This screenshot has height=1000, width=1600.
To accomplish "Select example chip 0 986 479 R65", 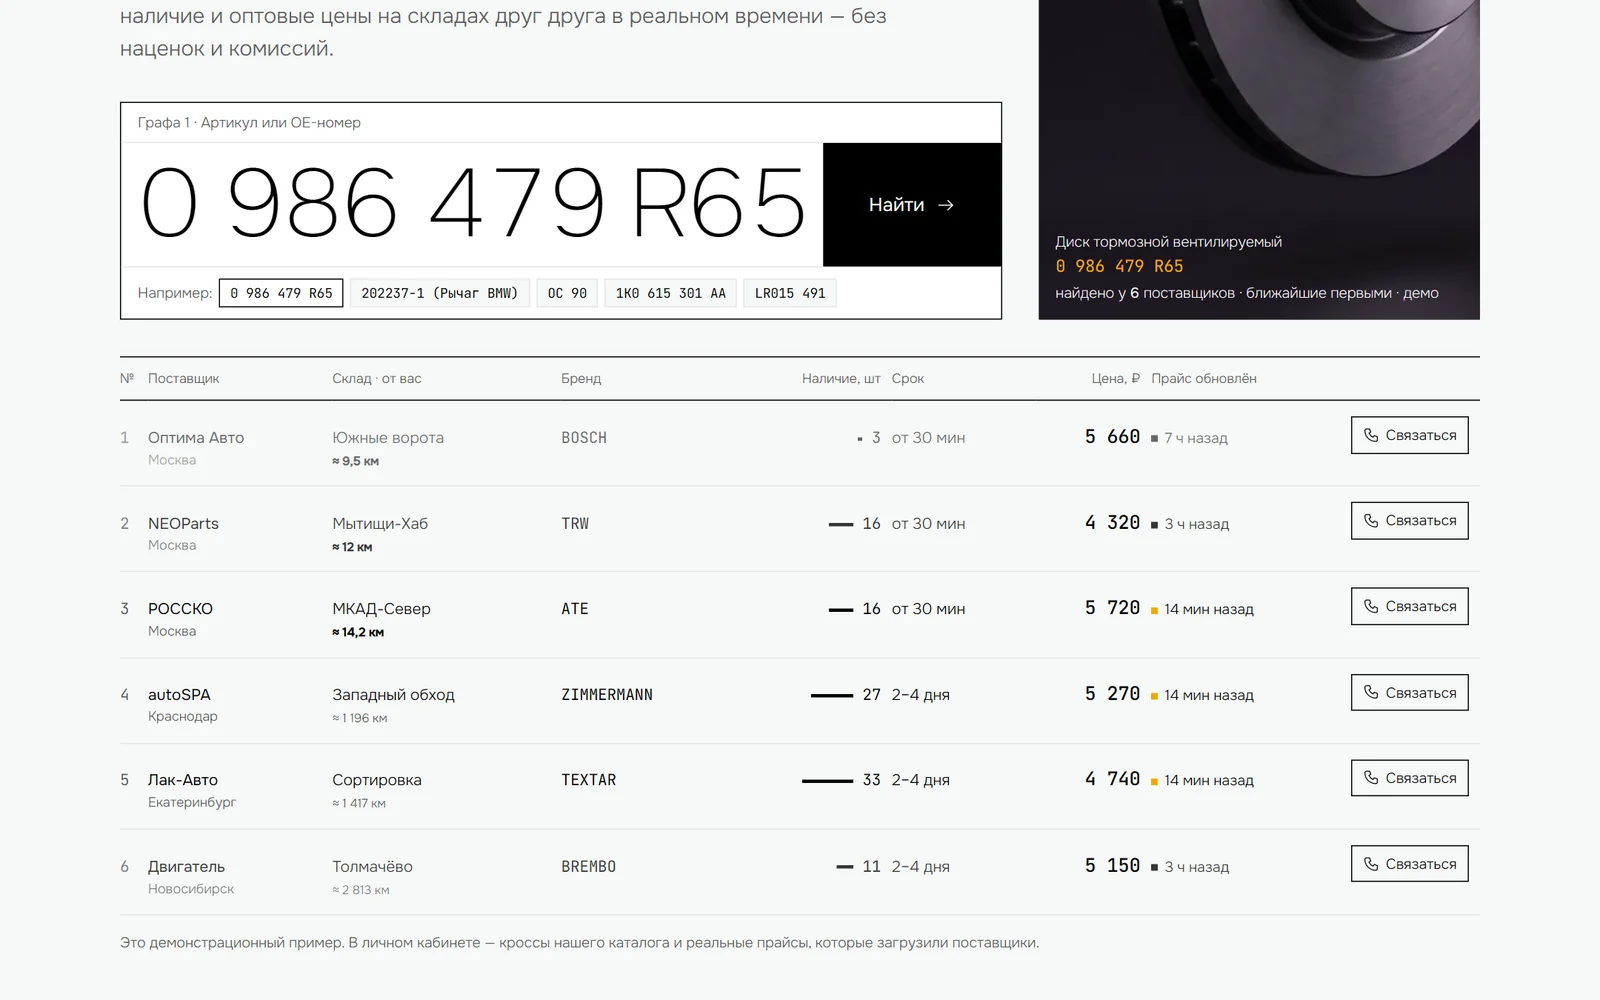I will 281,293.
